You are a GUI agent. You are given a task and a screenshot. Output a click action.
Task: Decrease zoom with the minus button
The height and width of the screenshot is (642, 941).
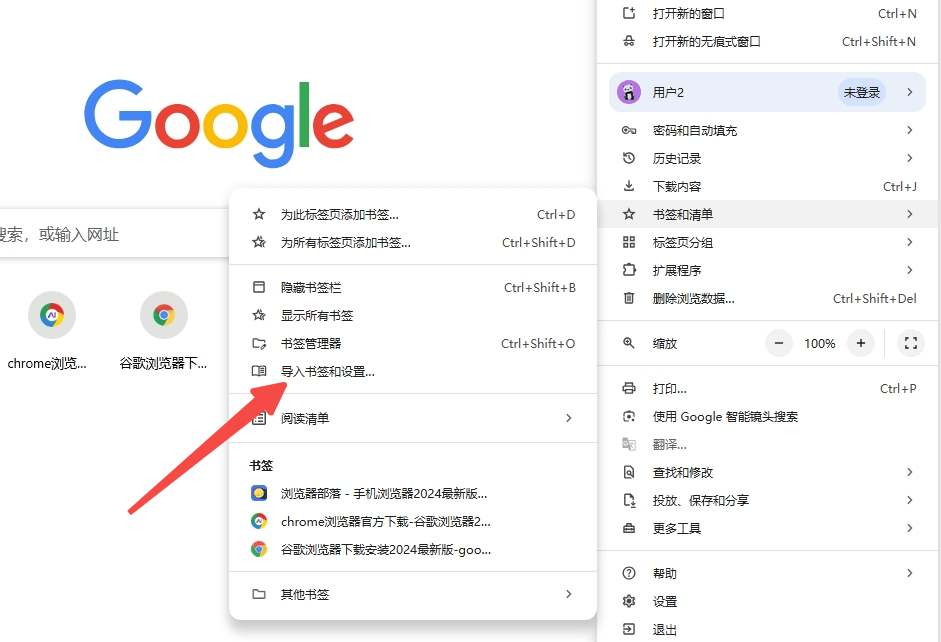778,343
